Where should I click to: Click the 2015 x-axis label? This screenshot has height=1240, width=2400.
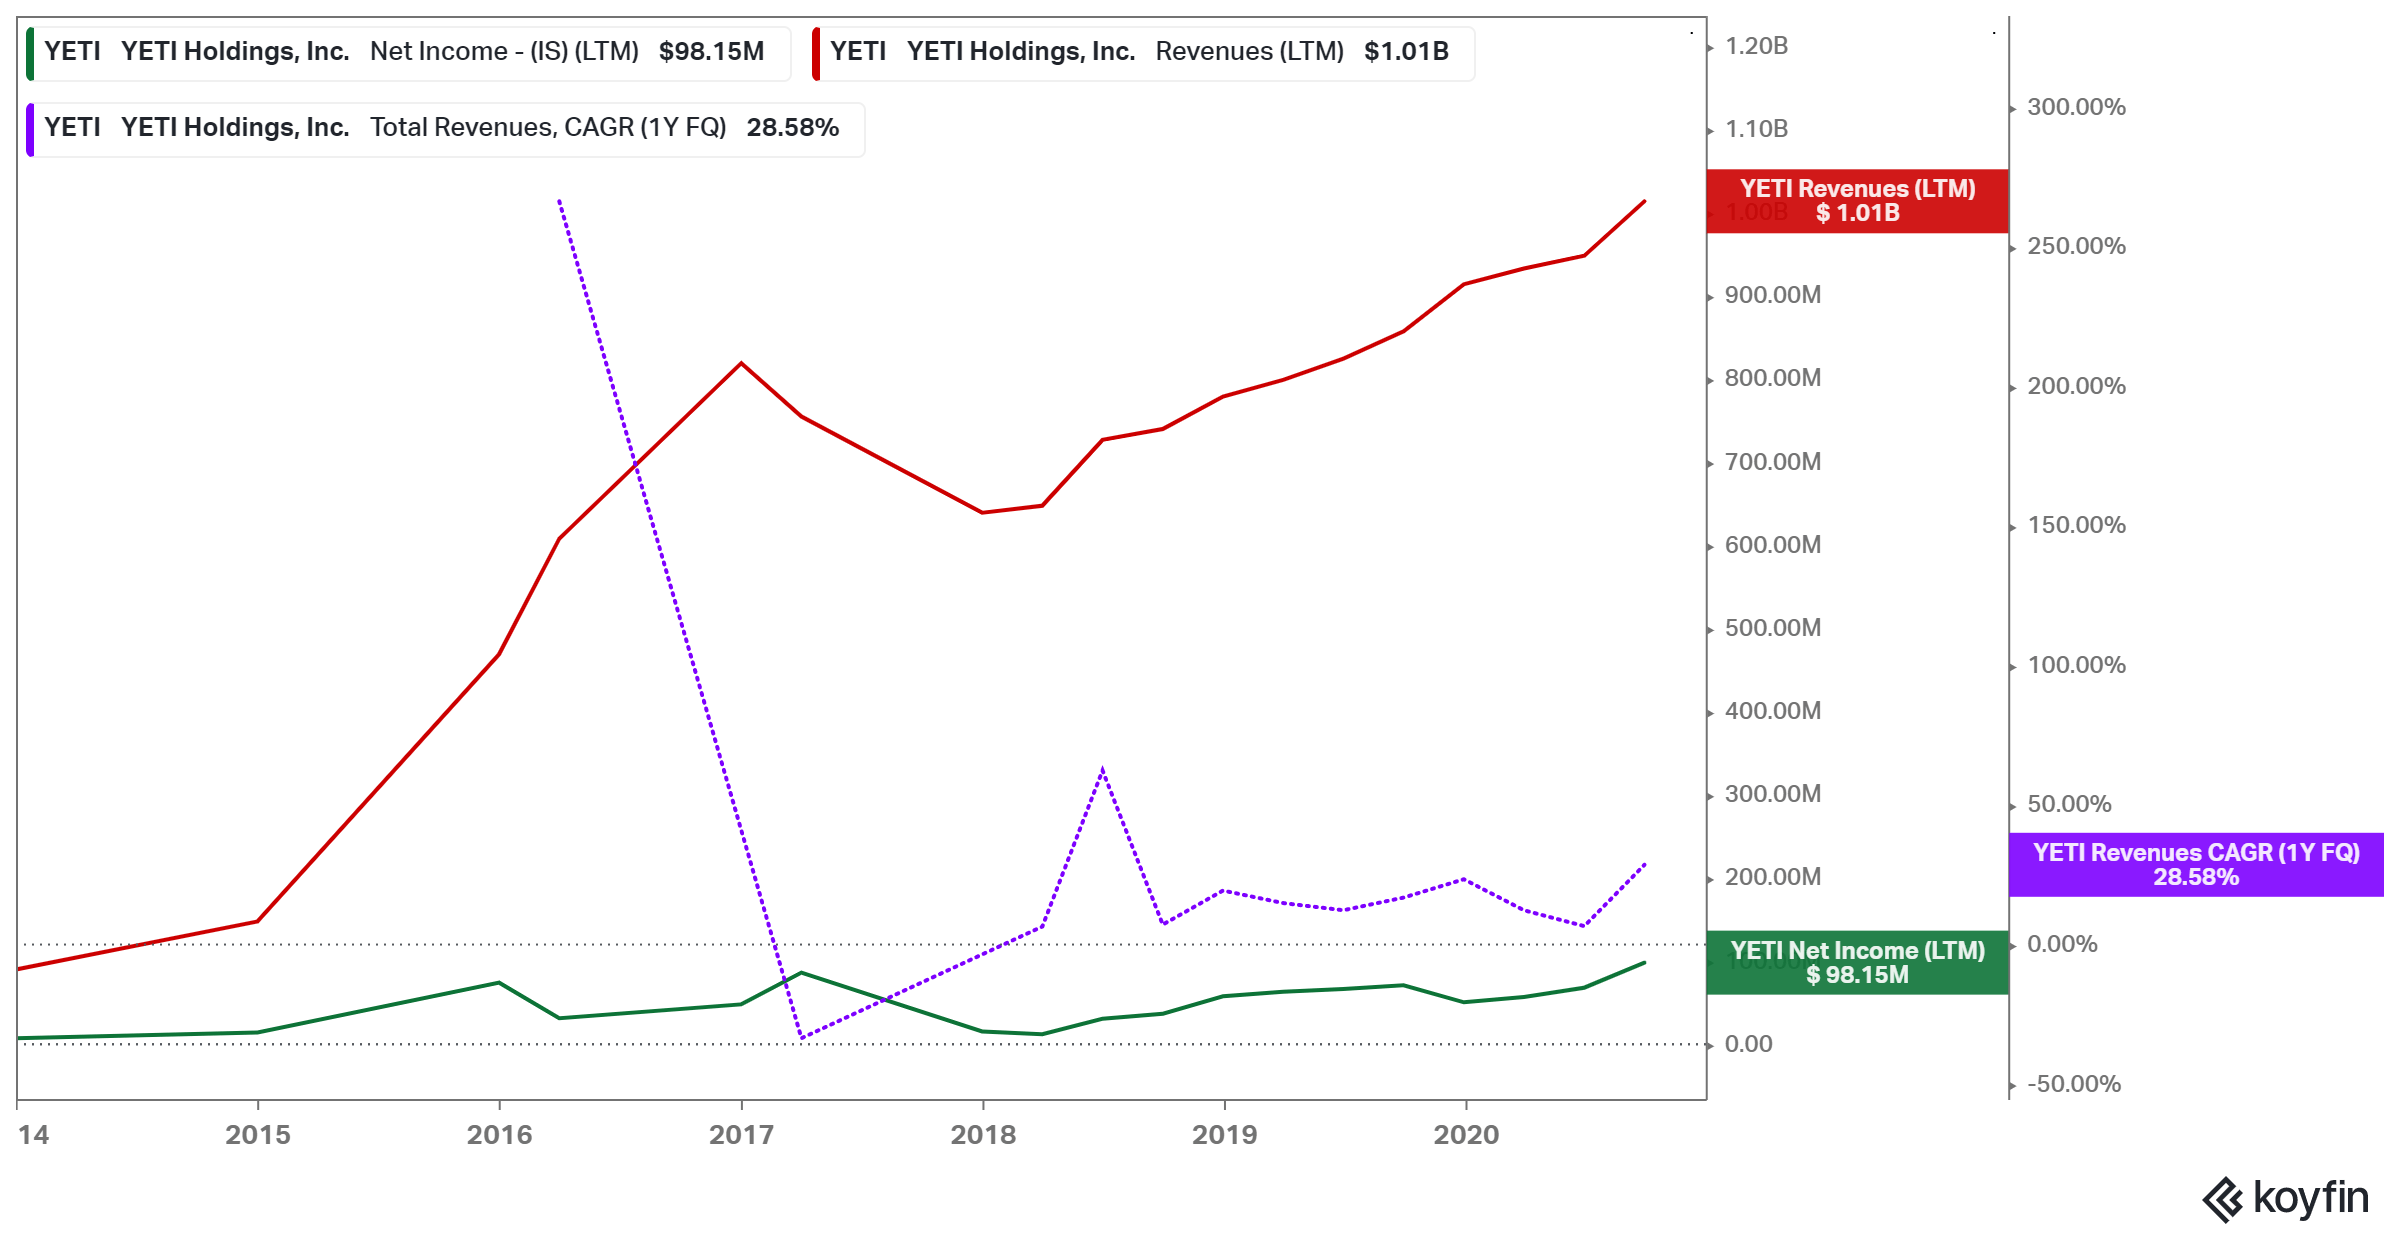[258, 1135]
